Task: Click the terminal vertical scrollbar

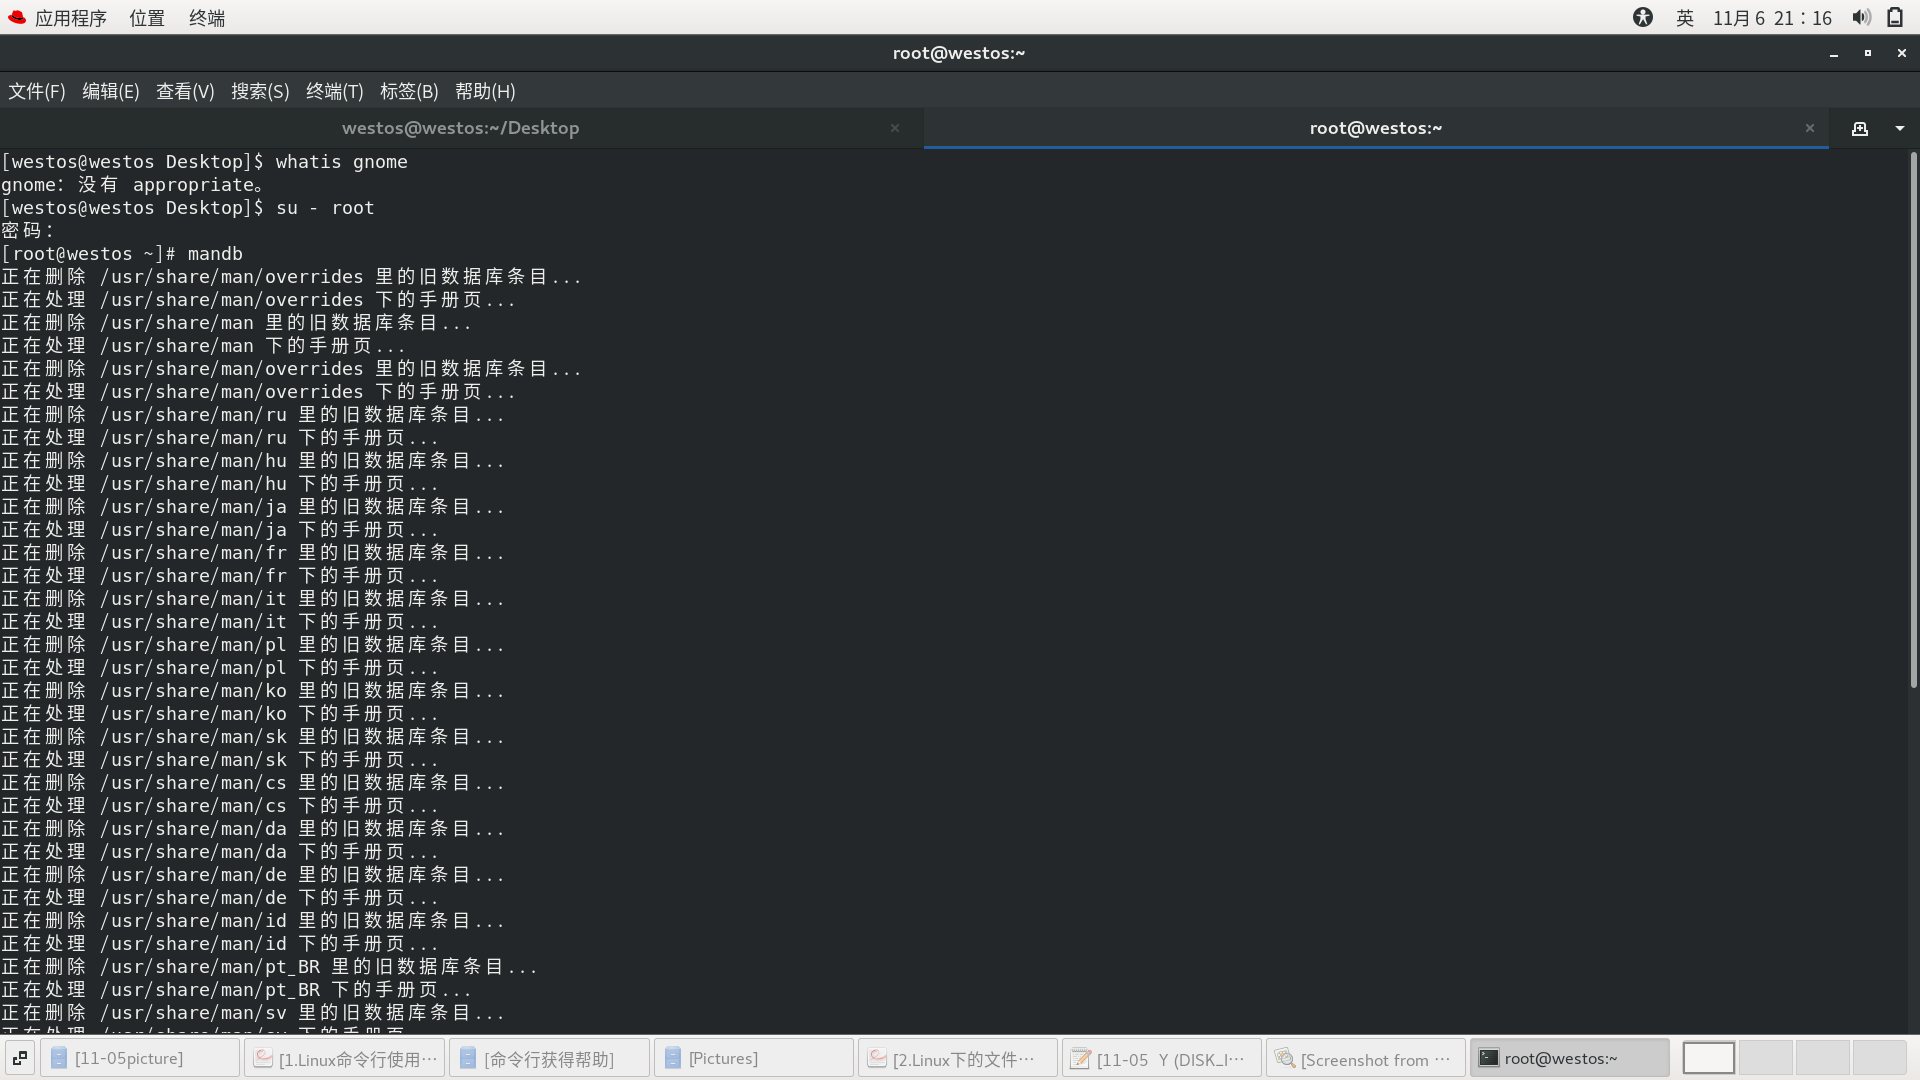Action: [x=1913, y=420]
